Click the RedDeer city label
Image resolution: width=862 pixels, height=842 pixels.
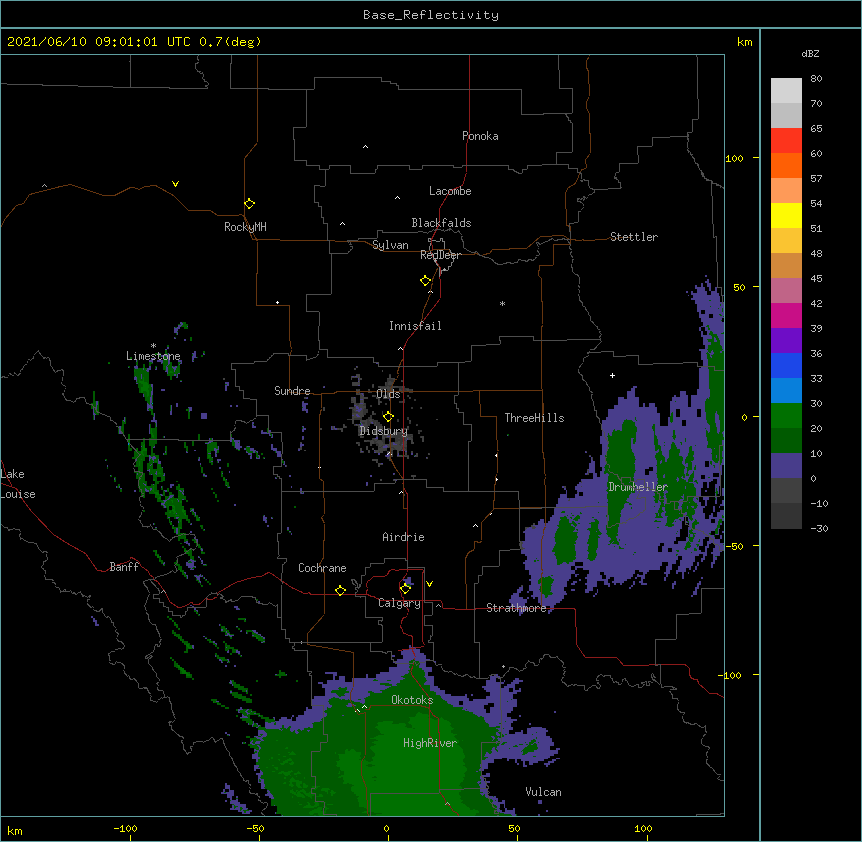click(x=440, y=255)
